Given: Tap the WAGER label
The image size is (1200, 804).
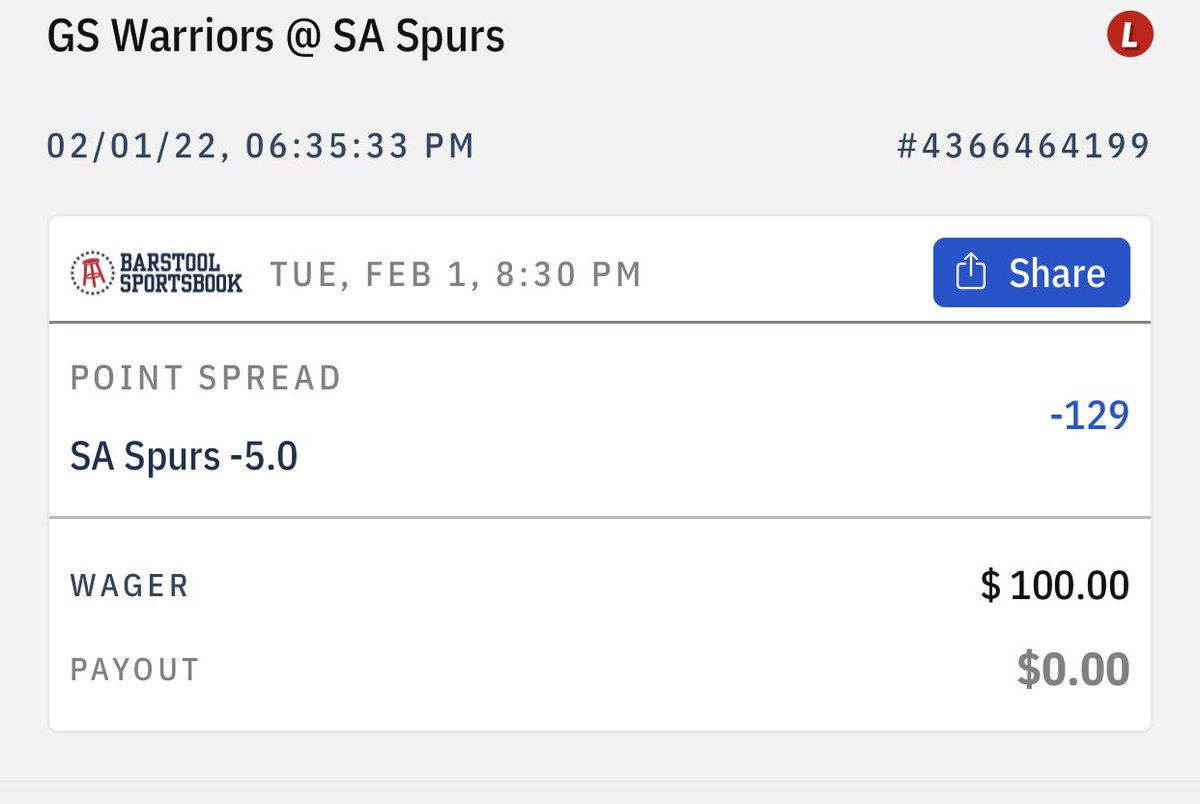Looking at the screenshot, I should pos(130,586).
